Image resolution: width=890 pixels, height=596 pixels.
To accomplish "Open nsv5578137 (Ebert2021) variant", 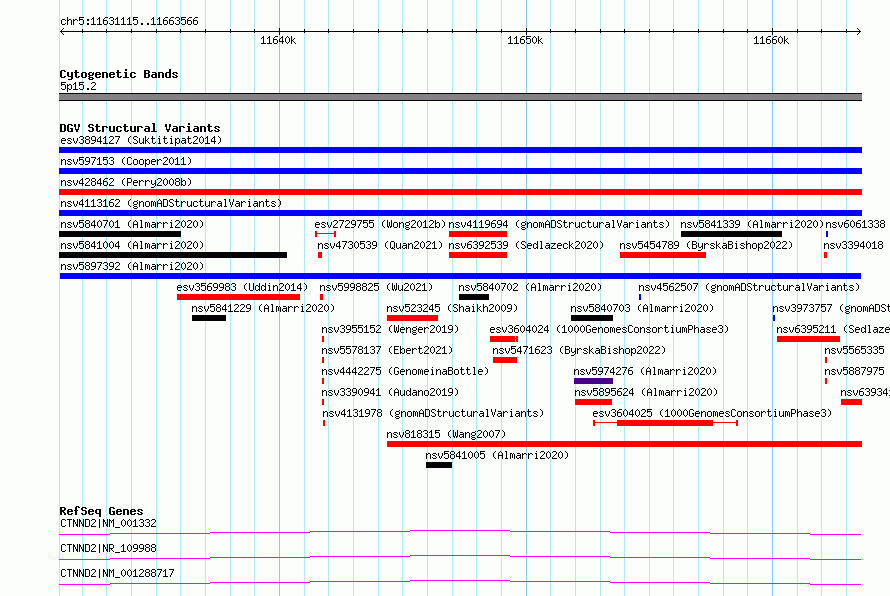I will [387, 350].
